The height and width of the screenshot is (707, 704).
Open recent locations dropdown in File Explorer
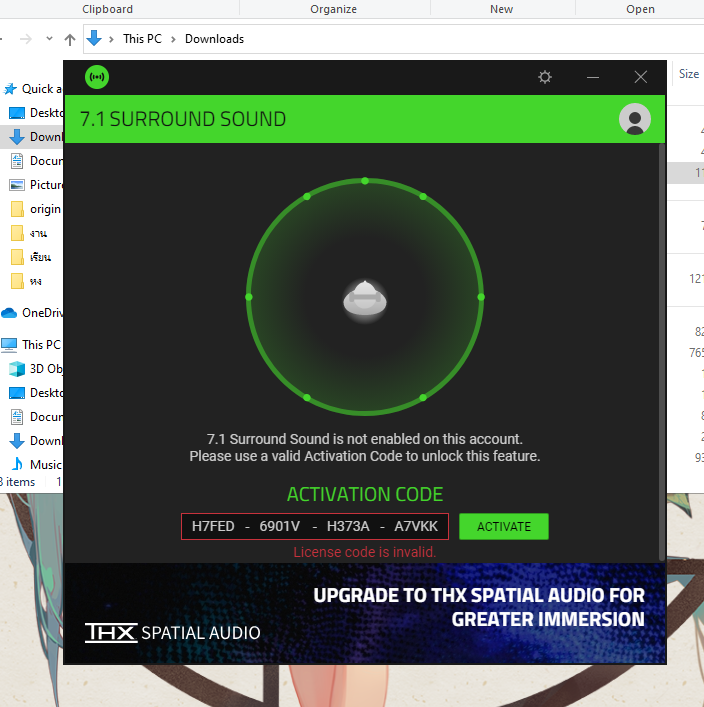coord(49,39)
